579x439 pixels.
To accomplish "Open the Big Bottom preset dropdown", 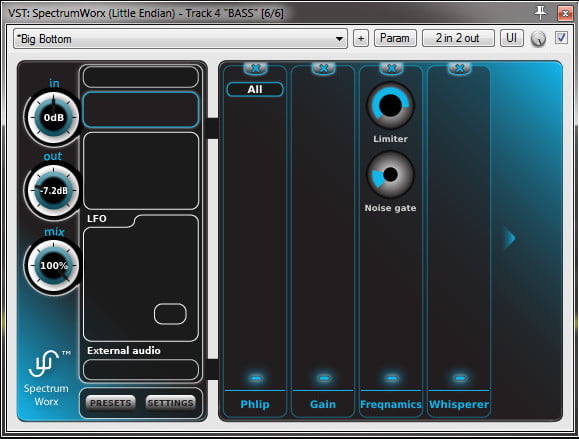I will click(x=180, y=38).
